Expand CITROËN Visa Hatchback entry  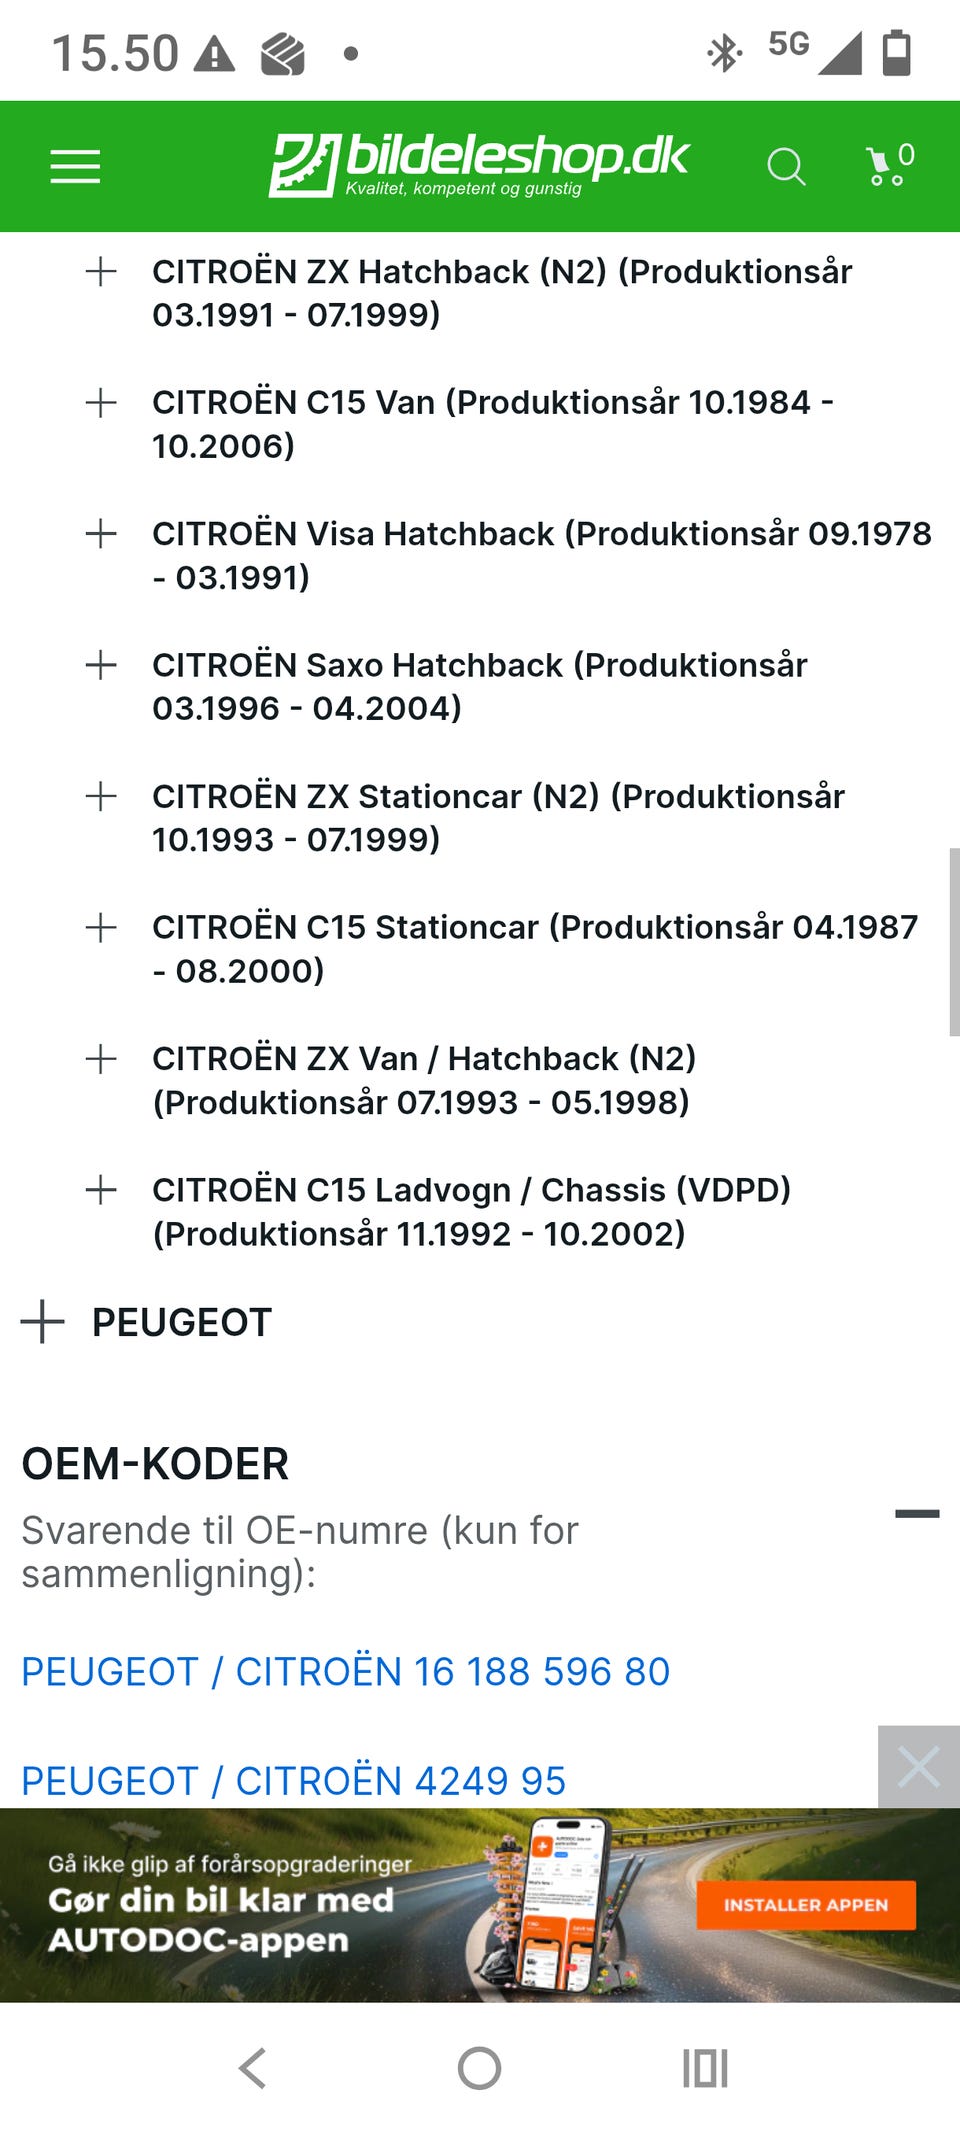(x=101, y=534)
